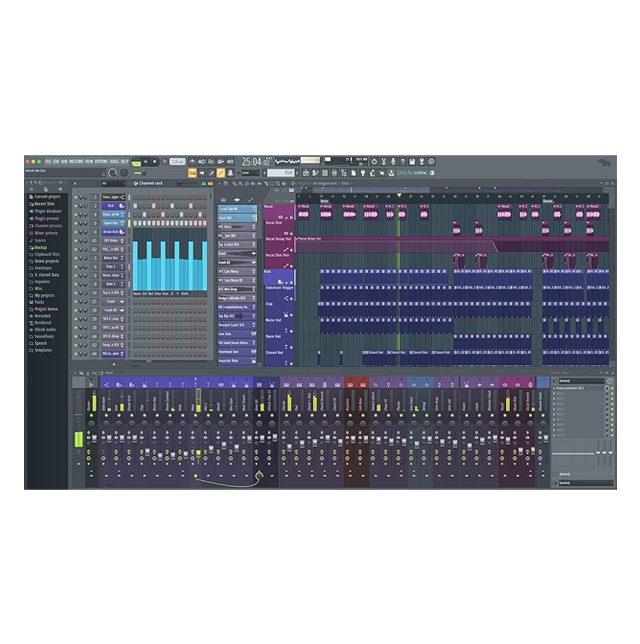Click the circular undo history icon

click(374, 161)
